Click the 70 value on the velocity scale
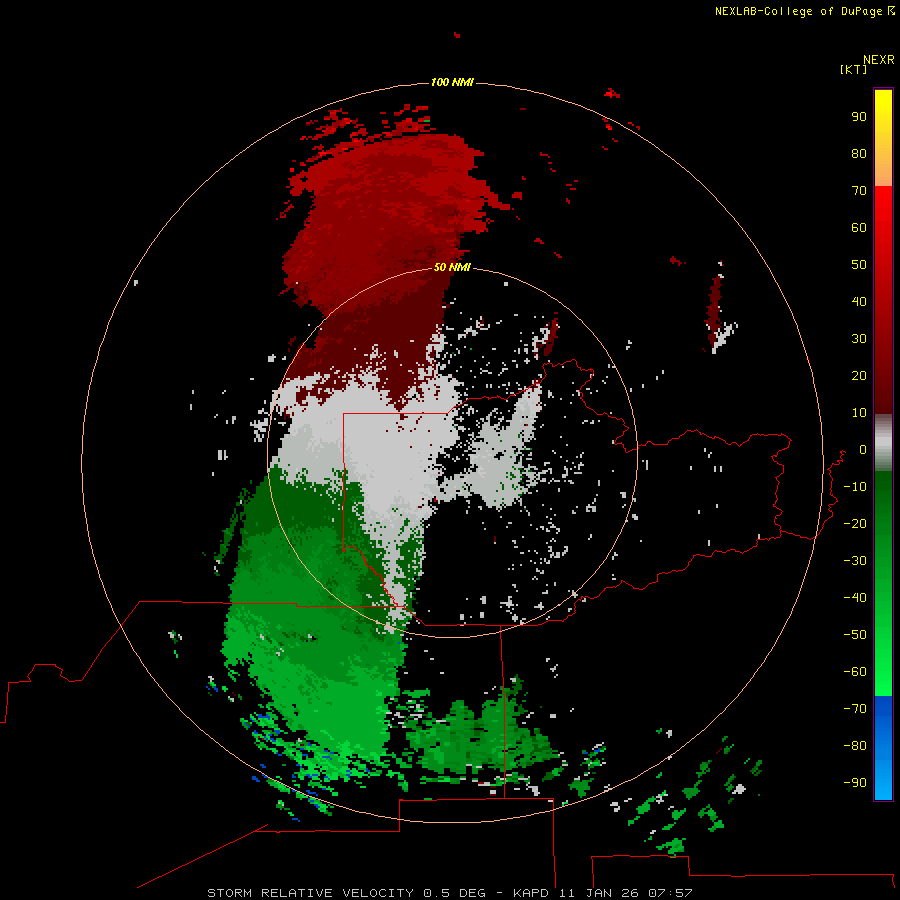The height and width of the screenshot is (900, 900). point(859,191)
